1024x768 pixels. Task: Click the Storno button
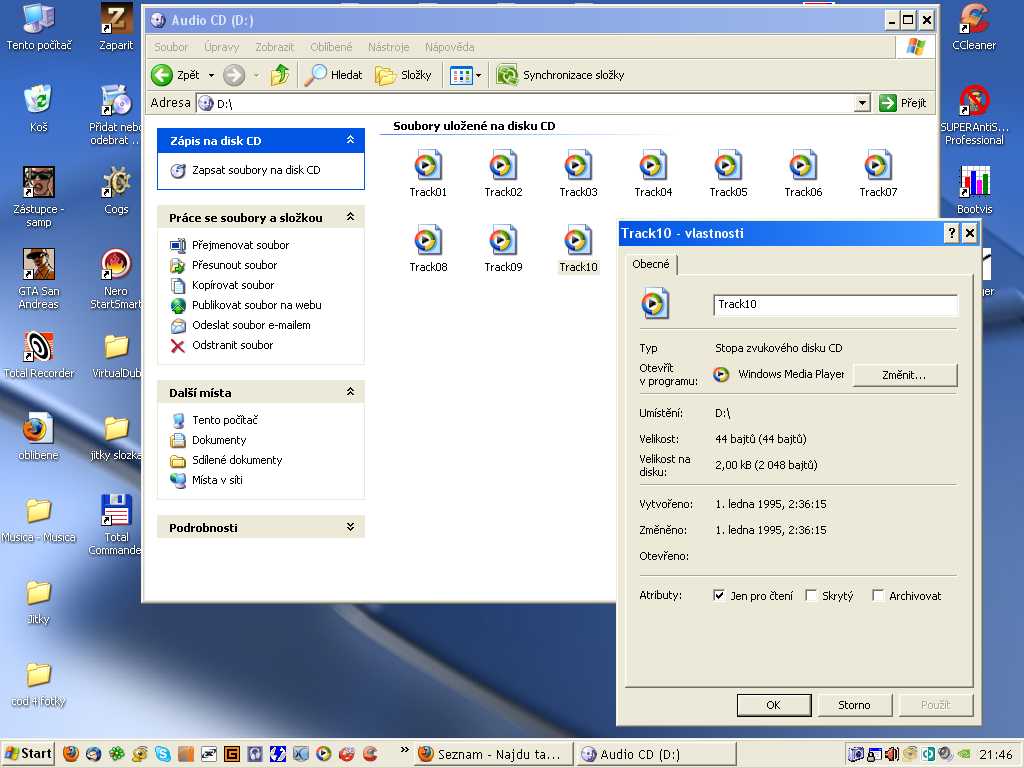[x=854, y=705]
